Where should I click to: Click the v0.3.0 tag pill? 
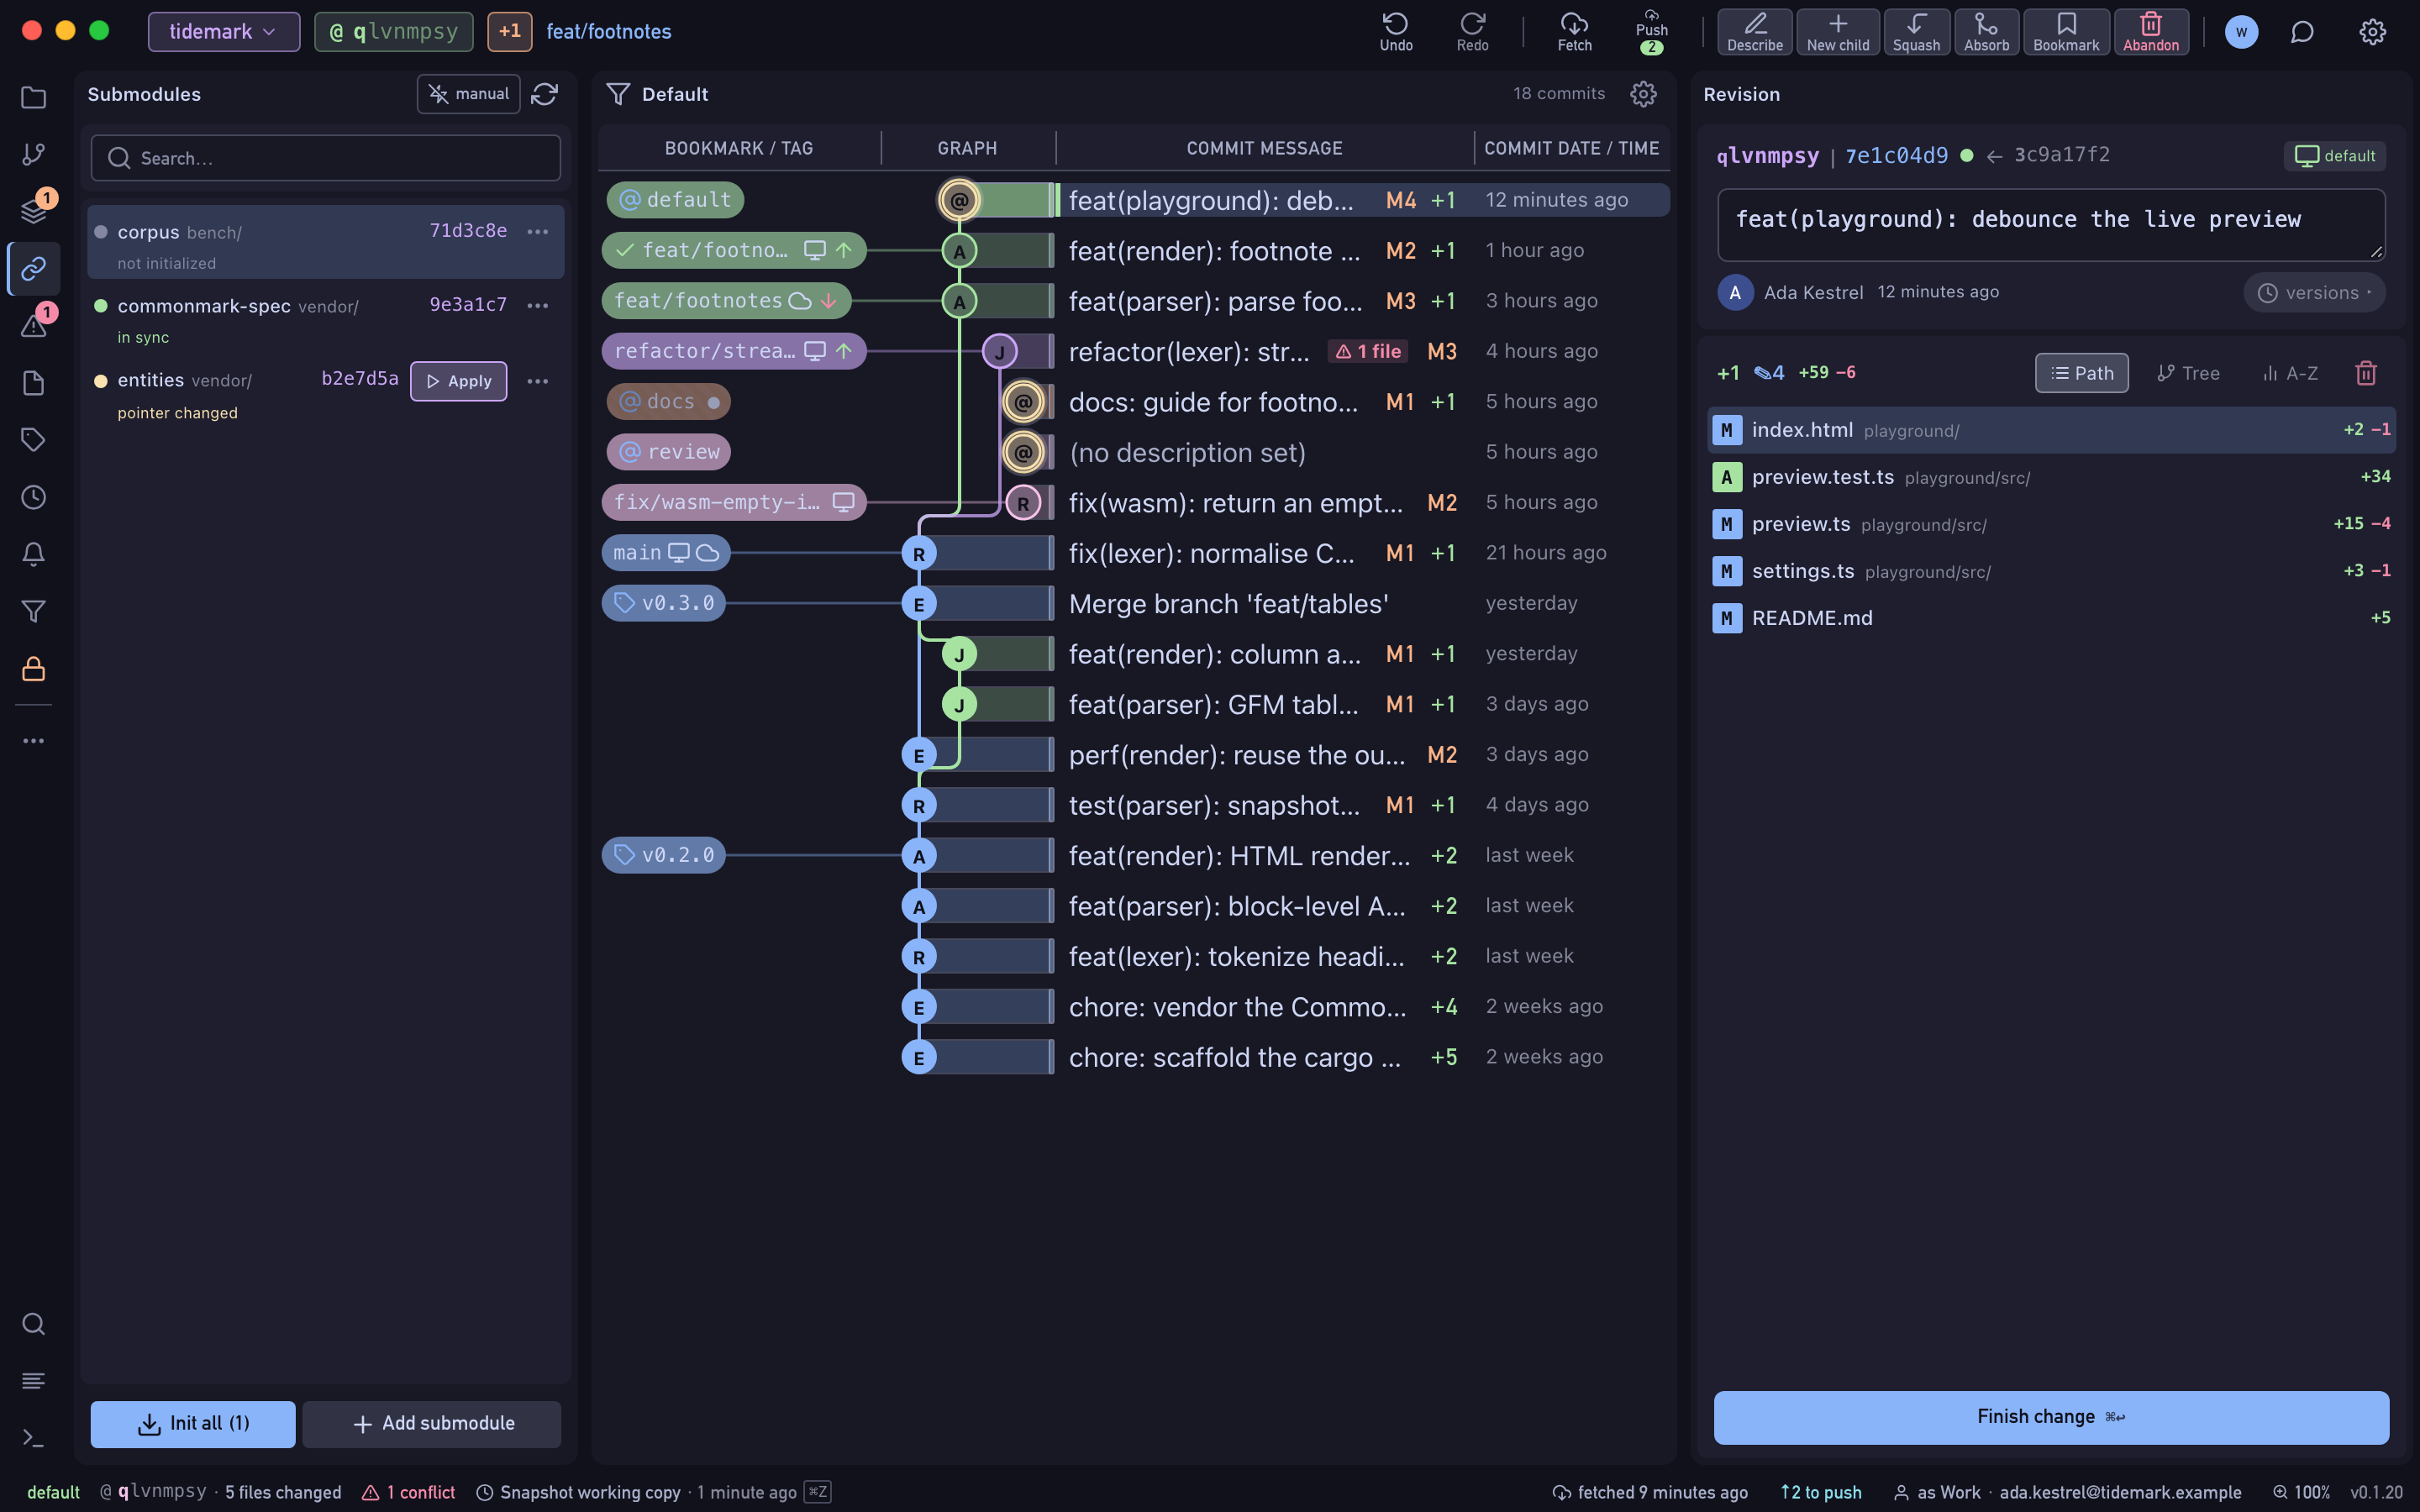(664, 603)
